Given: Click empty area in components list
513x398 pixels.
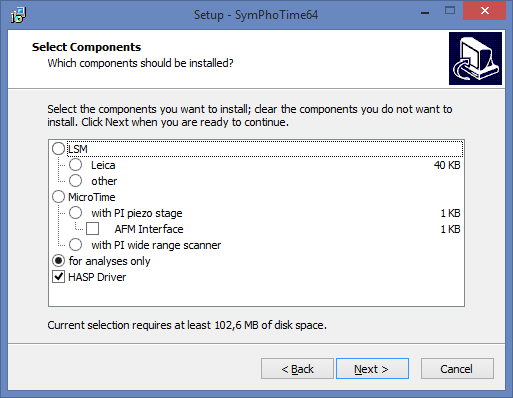Looking at the screenshot, I should 256,295.
